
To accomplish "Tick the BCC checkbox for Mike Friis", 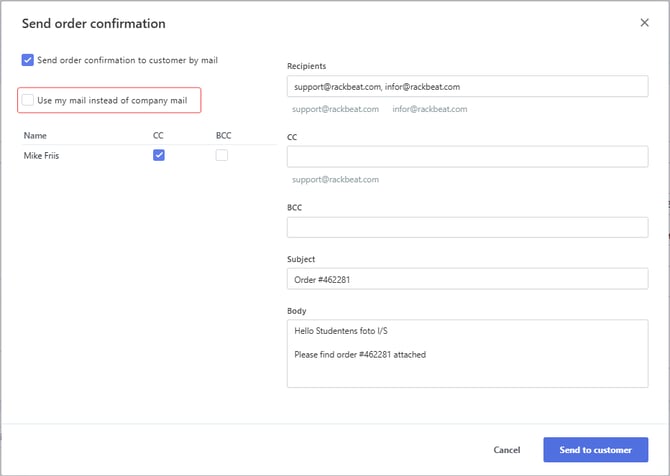I will point(221,155).
